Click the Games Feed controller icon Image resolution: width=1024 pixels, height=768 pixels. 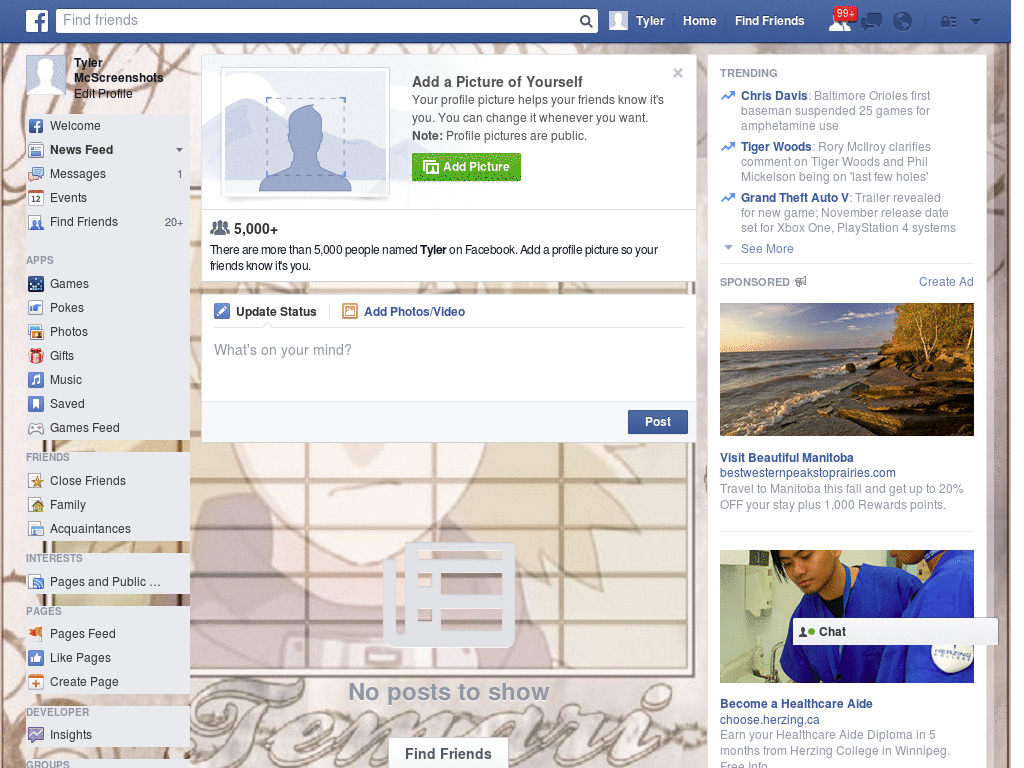36,428
